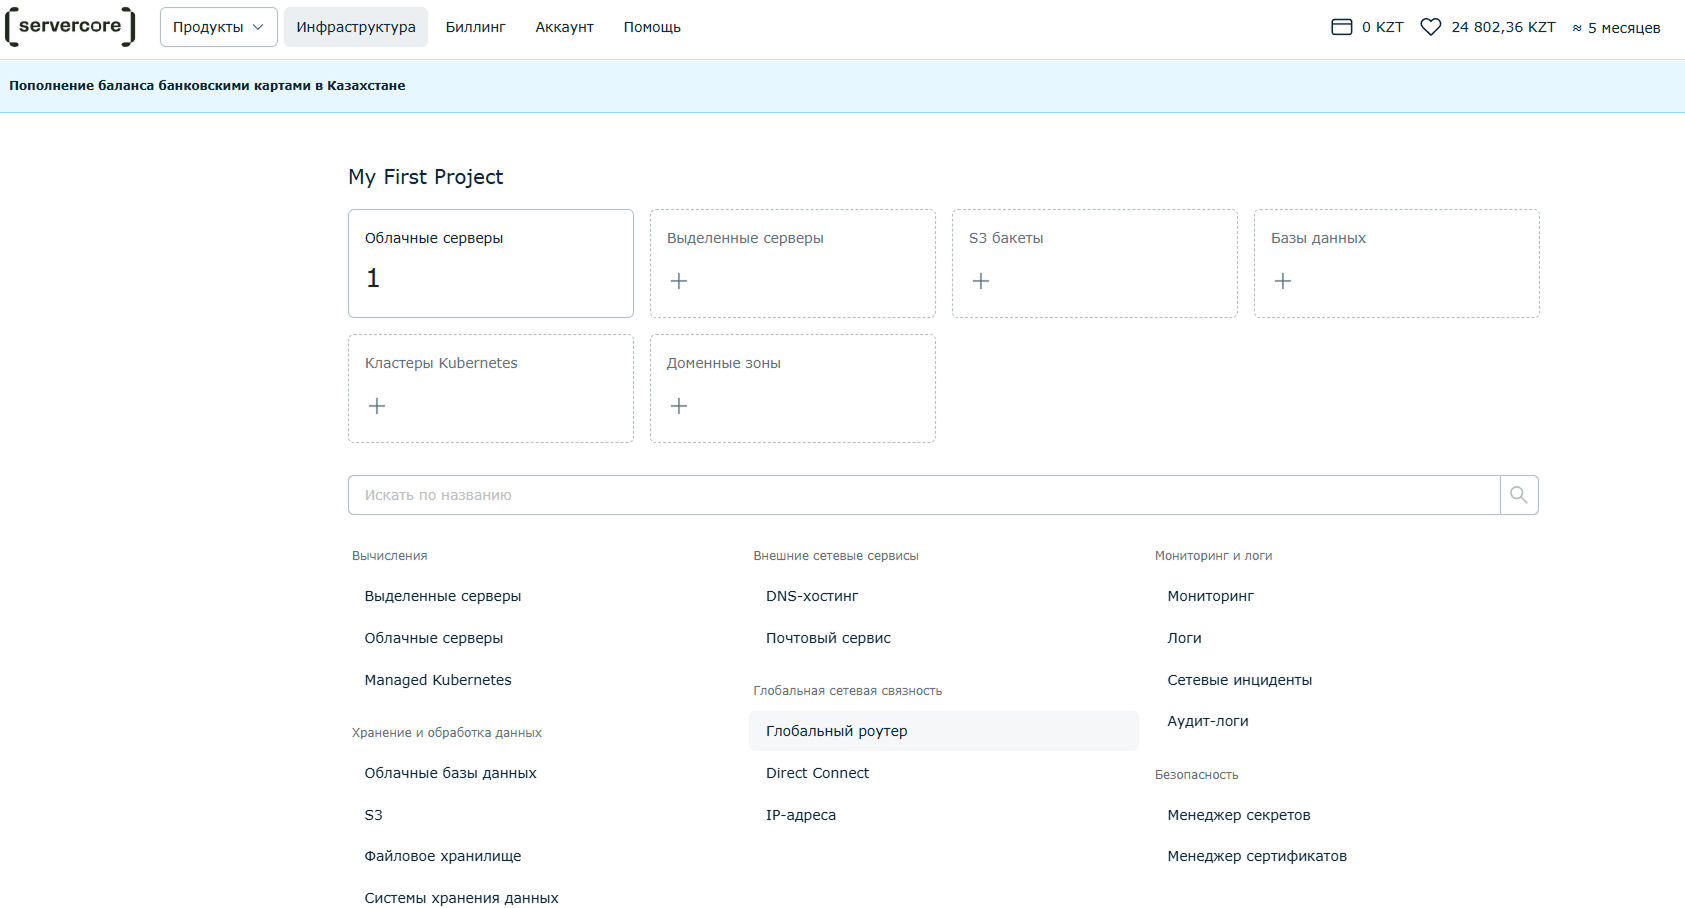The image size is (1685, 908).
Task: Go to the Аккаунт menu
Action: pyautogui.click(x=564, y=27)
